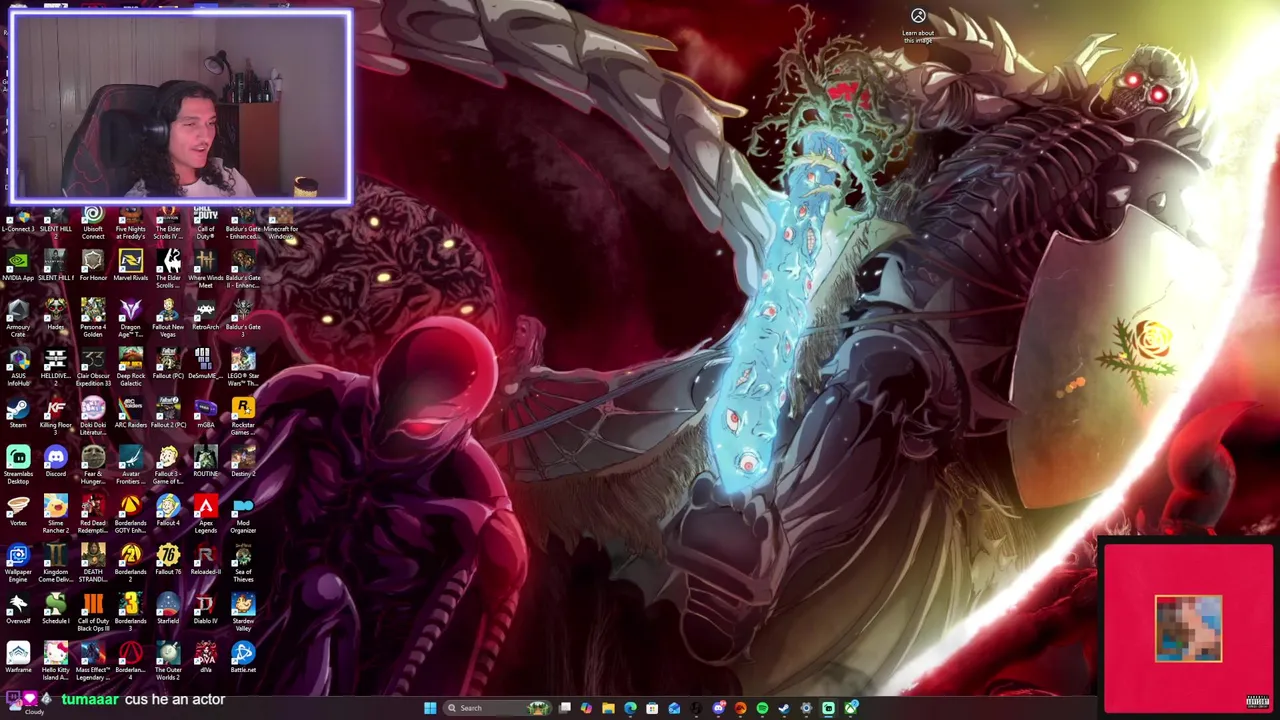Open the NVIDIA App shortcut
This screenshot has height=720, width=1280.
[18, 266]
